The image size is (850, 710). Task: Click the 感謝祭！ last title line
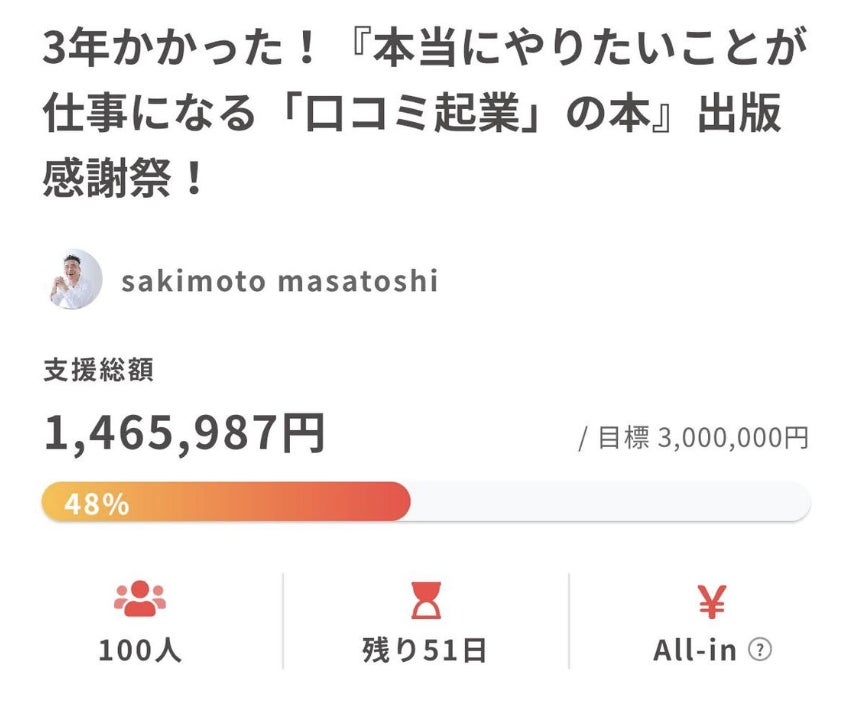click(x=124, y=177)
